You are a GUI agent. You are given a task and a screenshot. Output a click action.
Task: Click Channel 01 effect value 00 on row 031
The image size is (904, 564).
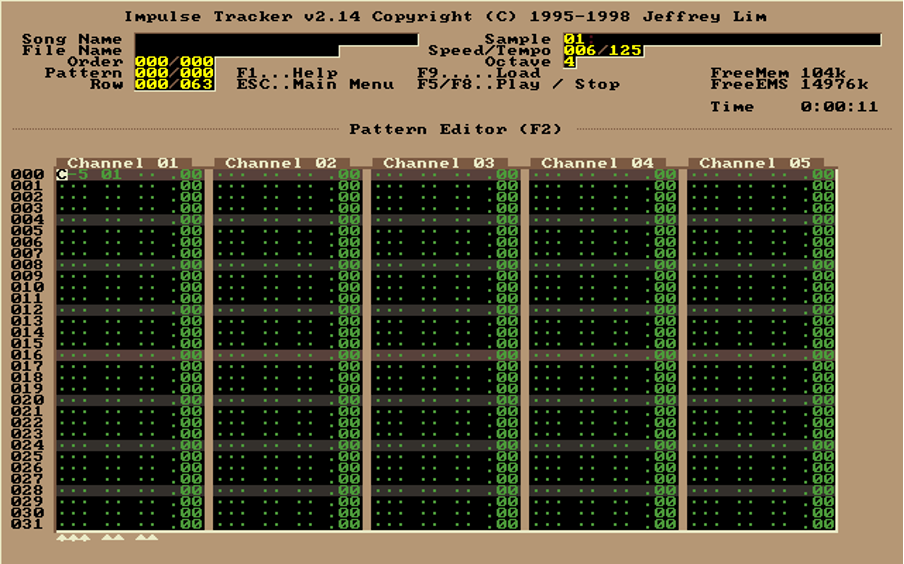pos(191,524)
